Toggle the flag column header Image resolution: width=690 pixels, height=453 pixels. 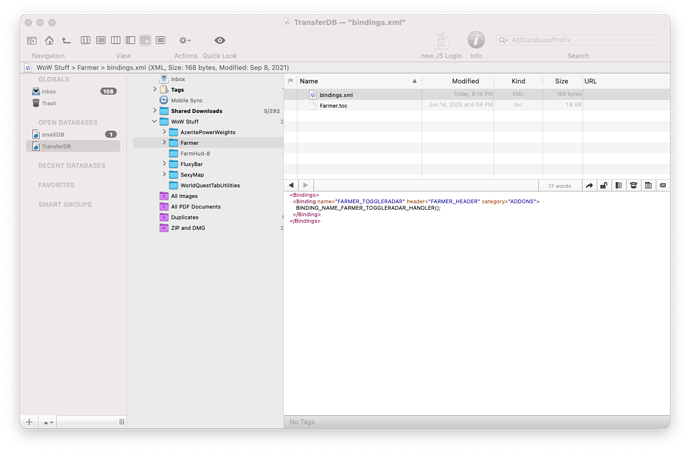click(x=290, y=81)
